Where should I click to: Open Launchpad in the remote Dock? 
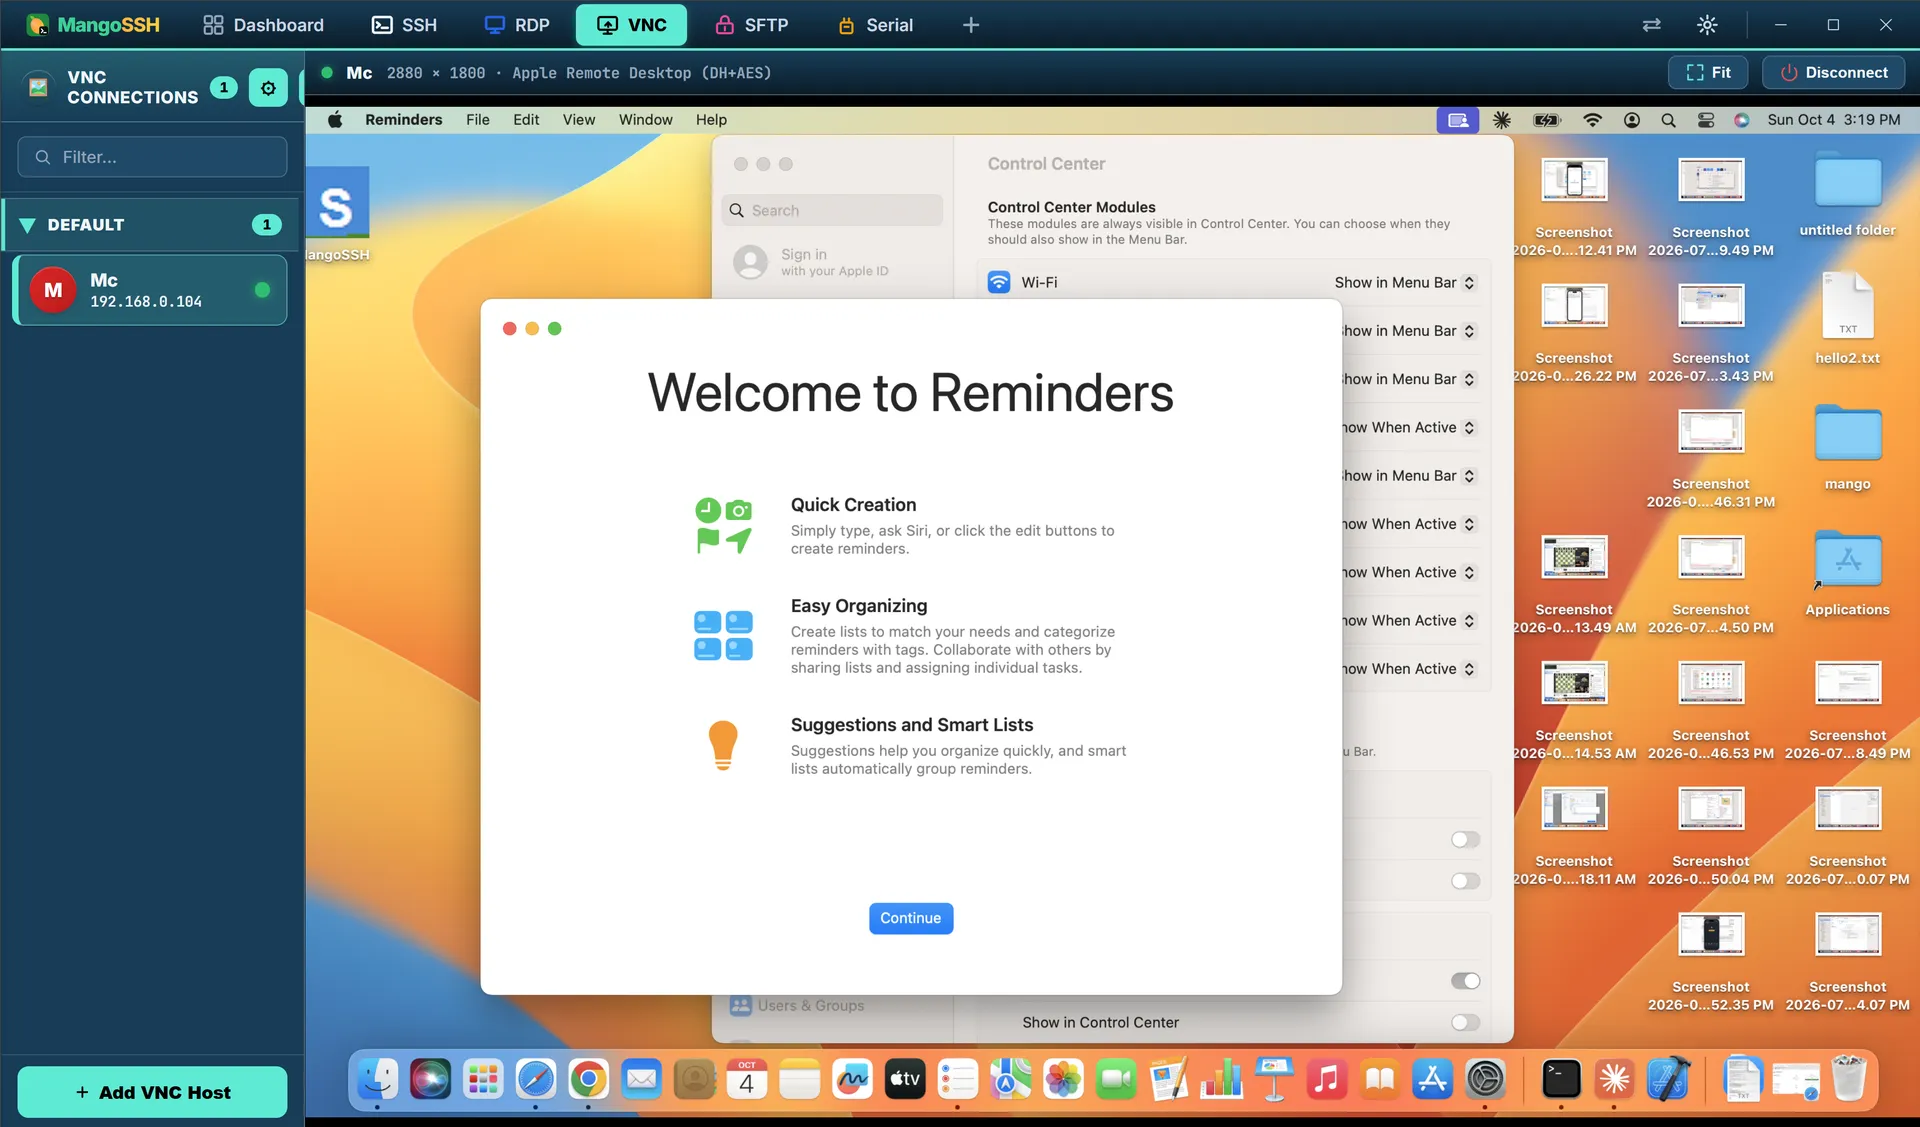tap(483, 1079)
